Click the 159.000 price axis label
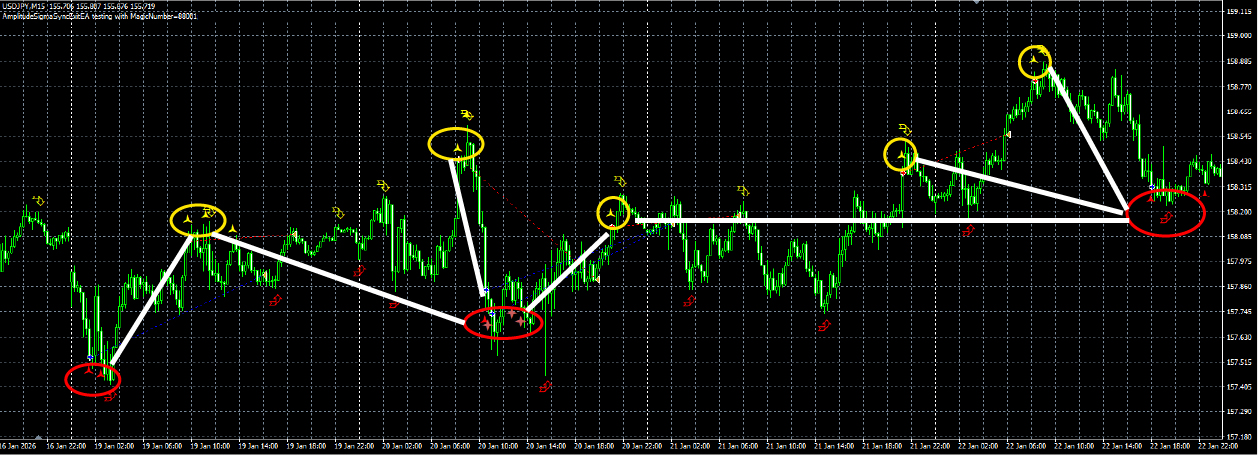The width and height of the screenshot is (1258, 455). pyautogui.click(x=1239, y=35)
